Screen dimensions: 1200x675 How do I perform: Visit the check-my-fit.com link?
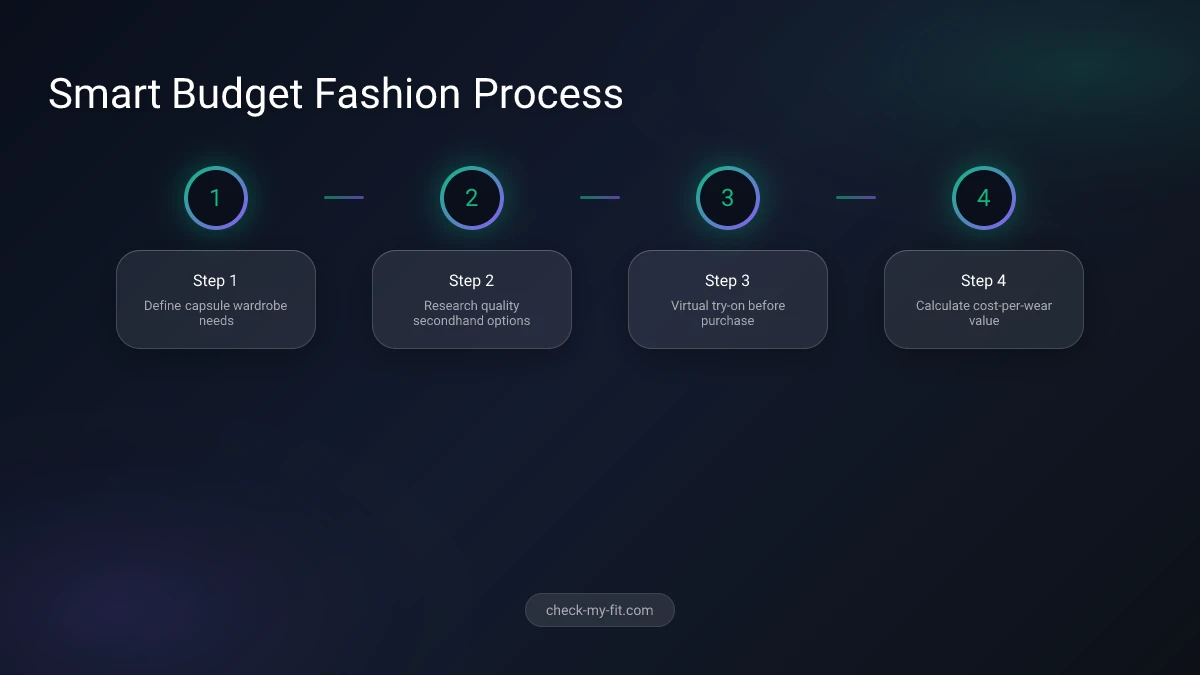(x=600, y=610)
